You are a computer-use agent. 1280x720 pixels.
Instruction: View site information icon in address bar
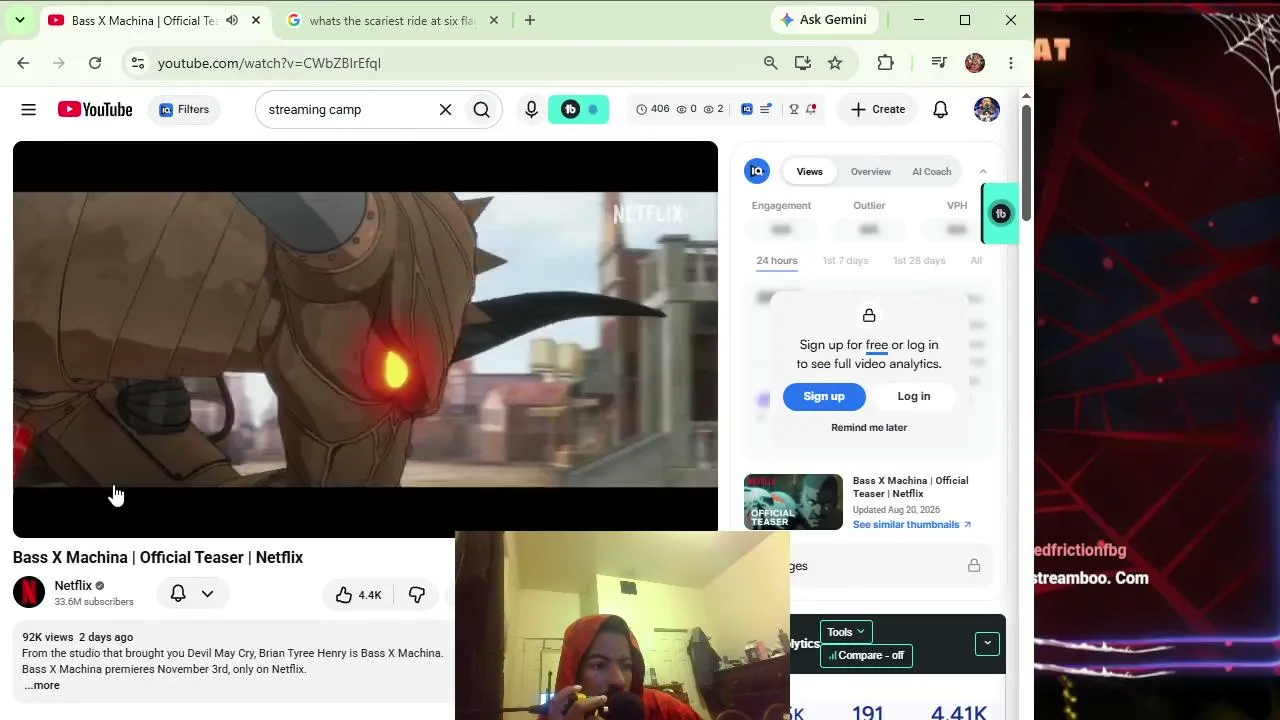coord(138,63)
